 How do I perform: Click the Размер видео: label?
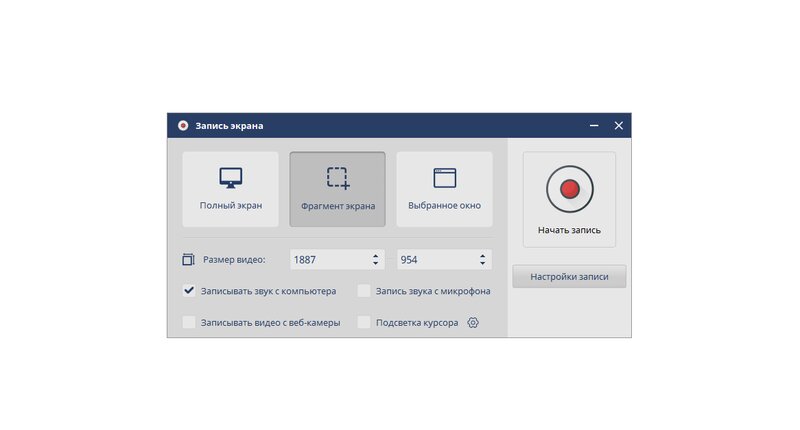(234, 260)
